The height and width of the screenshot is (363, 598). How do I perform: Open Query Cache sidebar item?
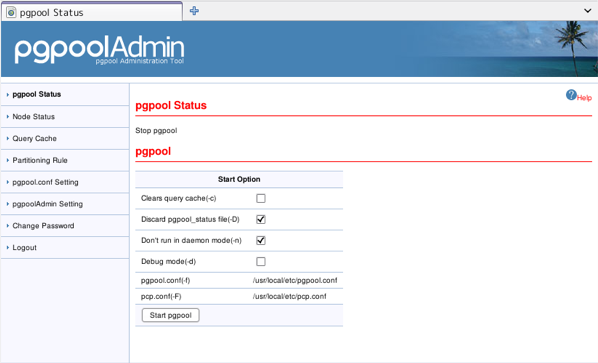coord(34,138)
